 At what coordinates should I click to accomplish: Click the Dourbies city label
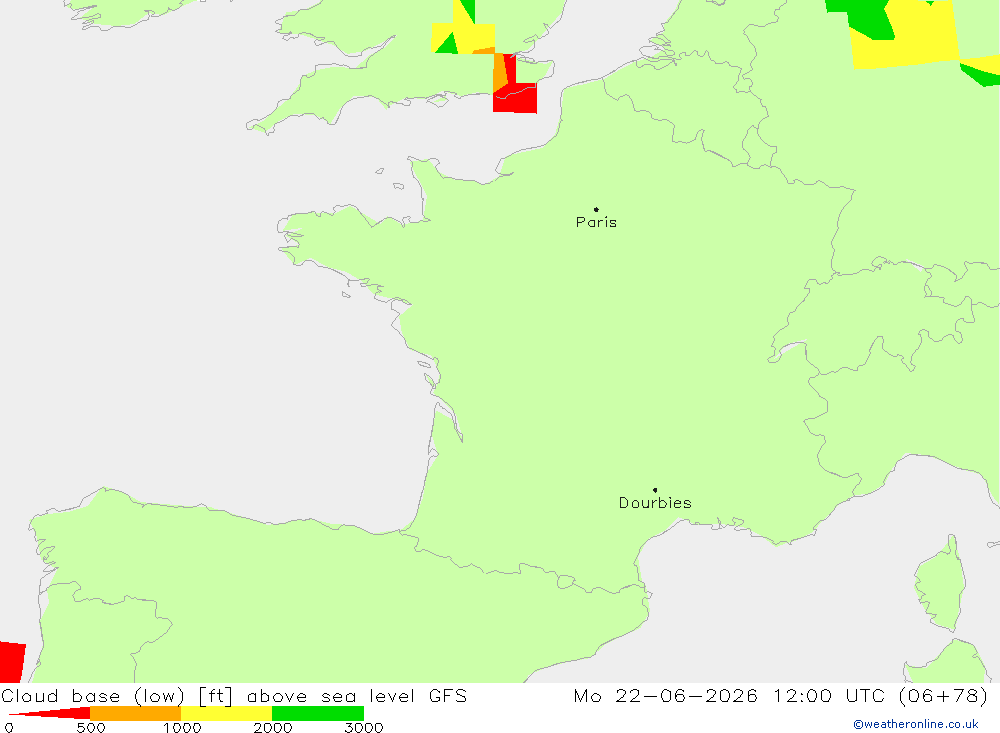click(x=655, y=503)
